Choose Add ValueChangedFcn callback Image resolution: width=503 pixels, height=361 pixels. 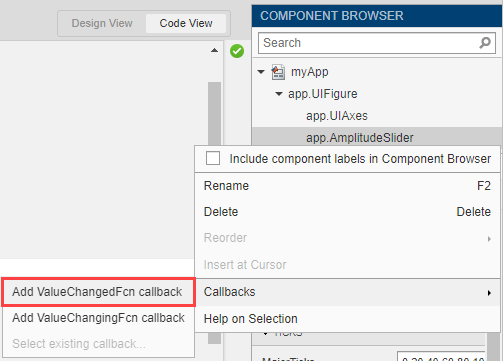click(x=98, y=292)
